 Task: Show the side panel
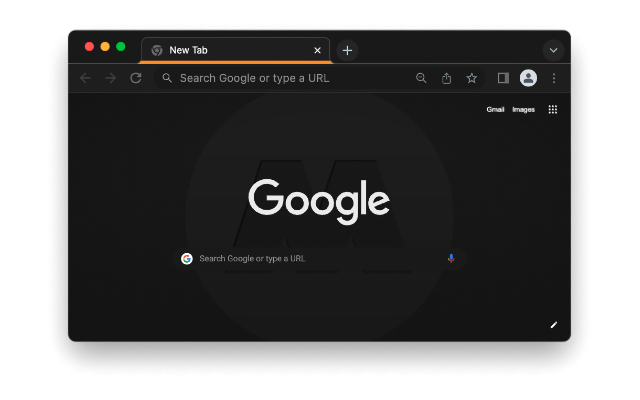click(x=503, y=78)
